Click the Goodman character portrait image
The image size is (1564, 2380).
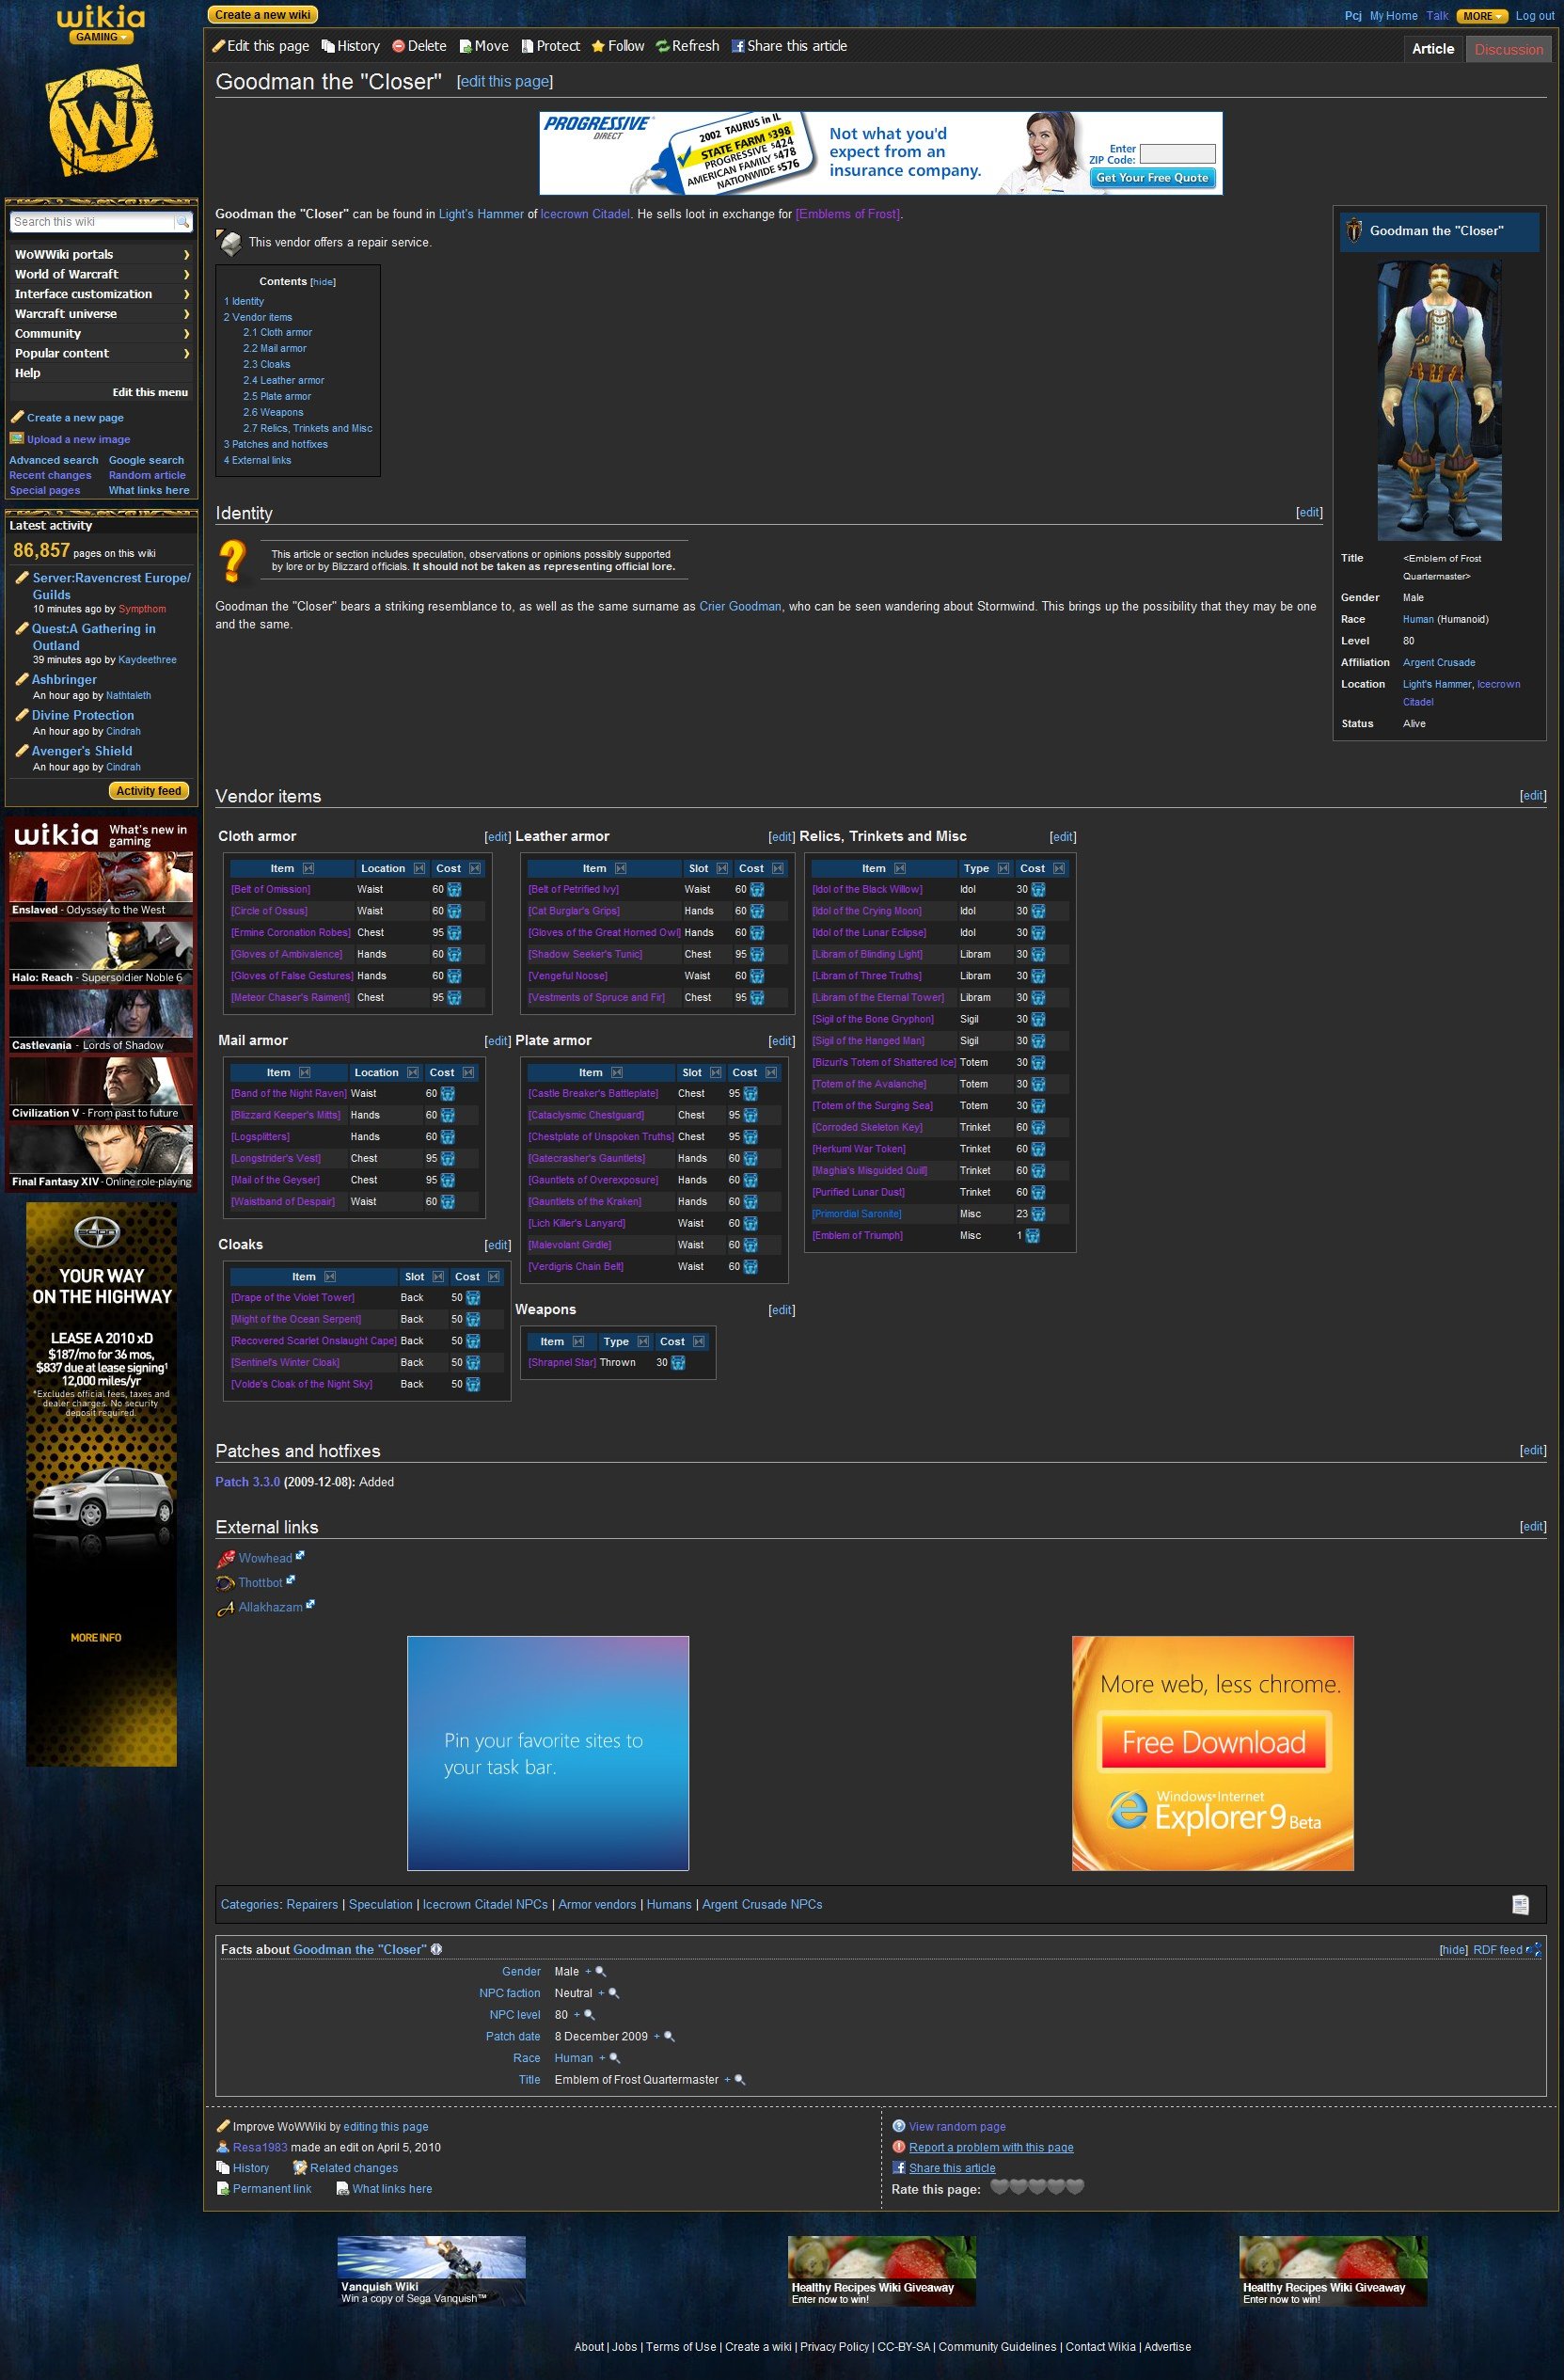tap(1439, 401)
